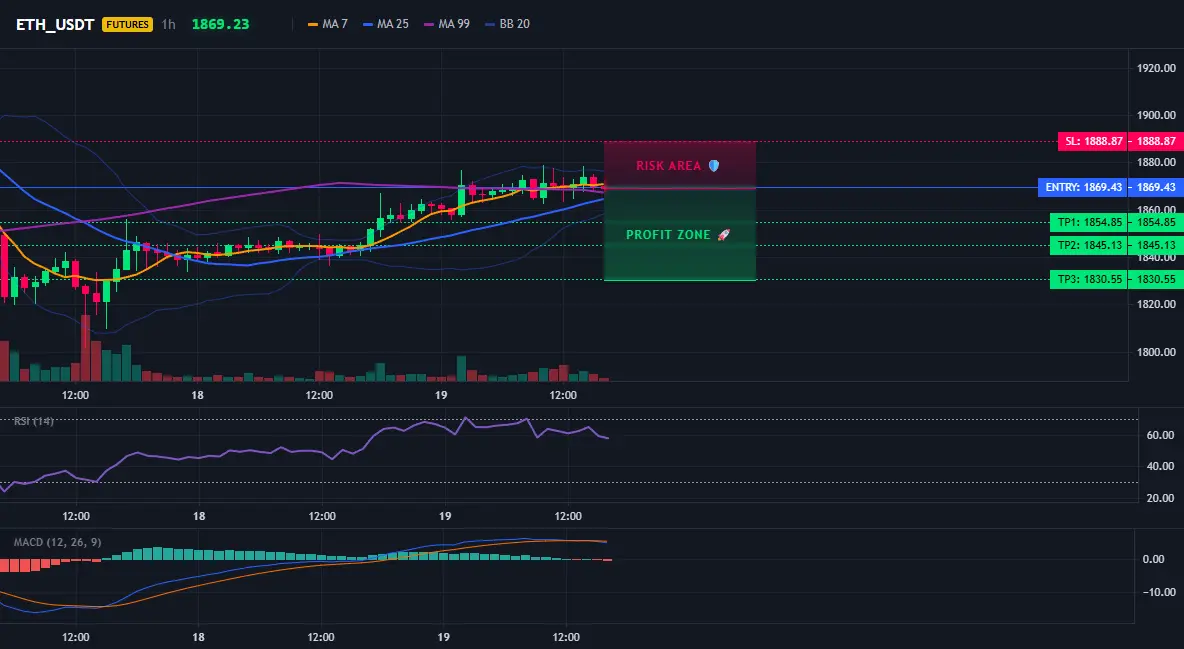Screen dimensions: 1184x649
Task: Click the rocket icon in PROFIT ZONE
Action: 723,235
